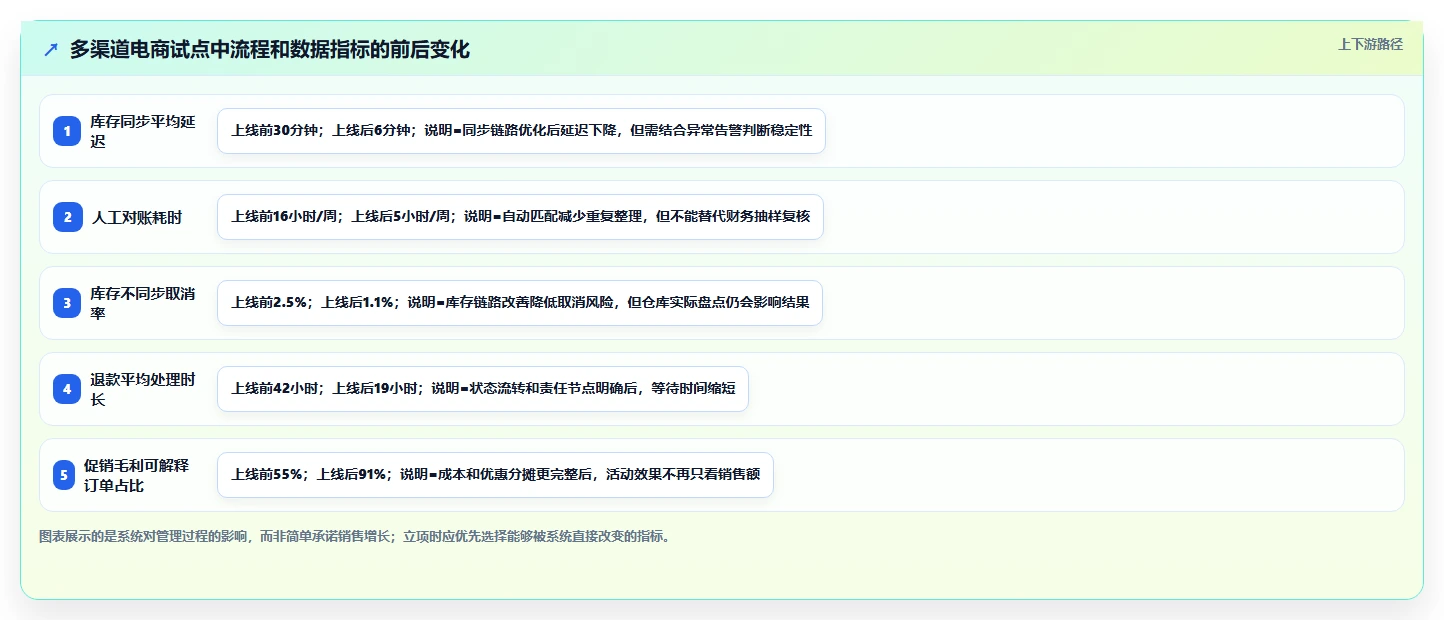Click the detail box starting 上线前30分钟

pyautogui.click(x=521, y=131)
